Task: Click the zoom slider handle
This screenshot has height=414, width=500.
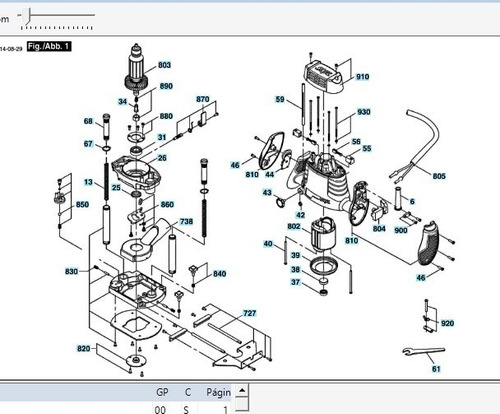Action: pos(26,16)
